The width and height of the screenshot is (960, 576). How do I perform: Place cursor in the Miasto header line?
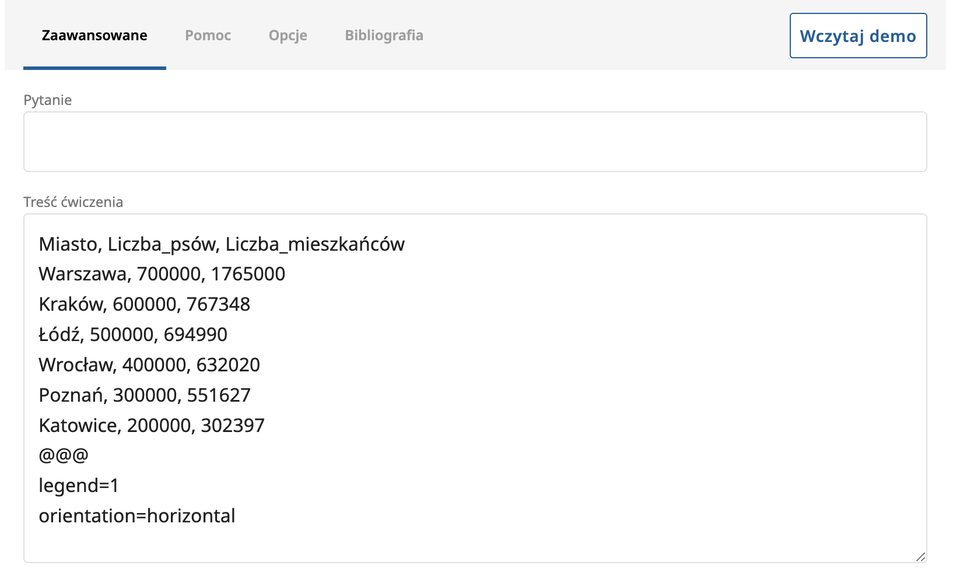221,244
